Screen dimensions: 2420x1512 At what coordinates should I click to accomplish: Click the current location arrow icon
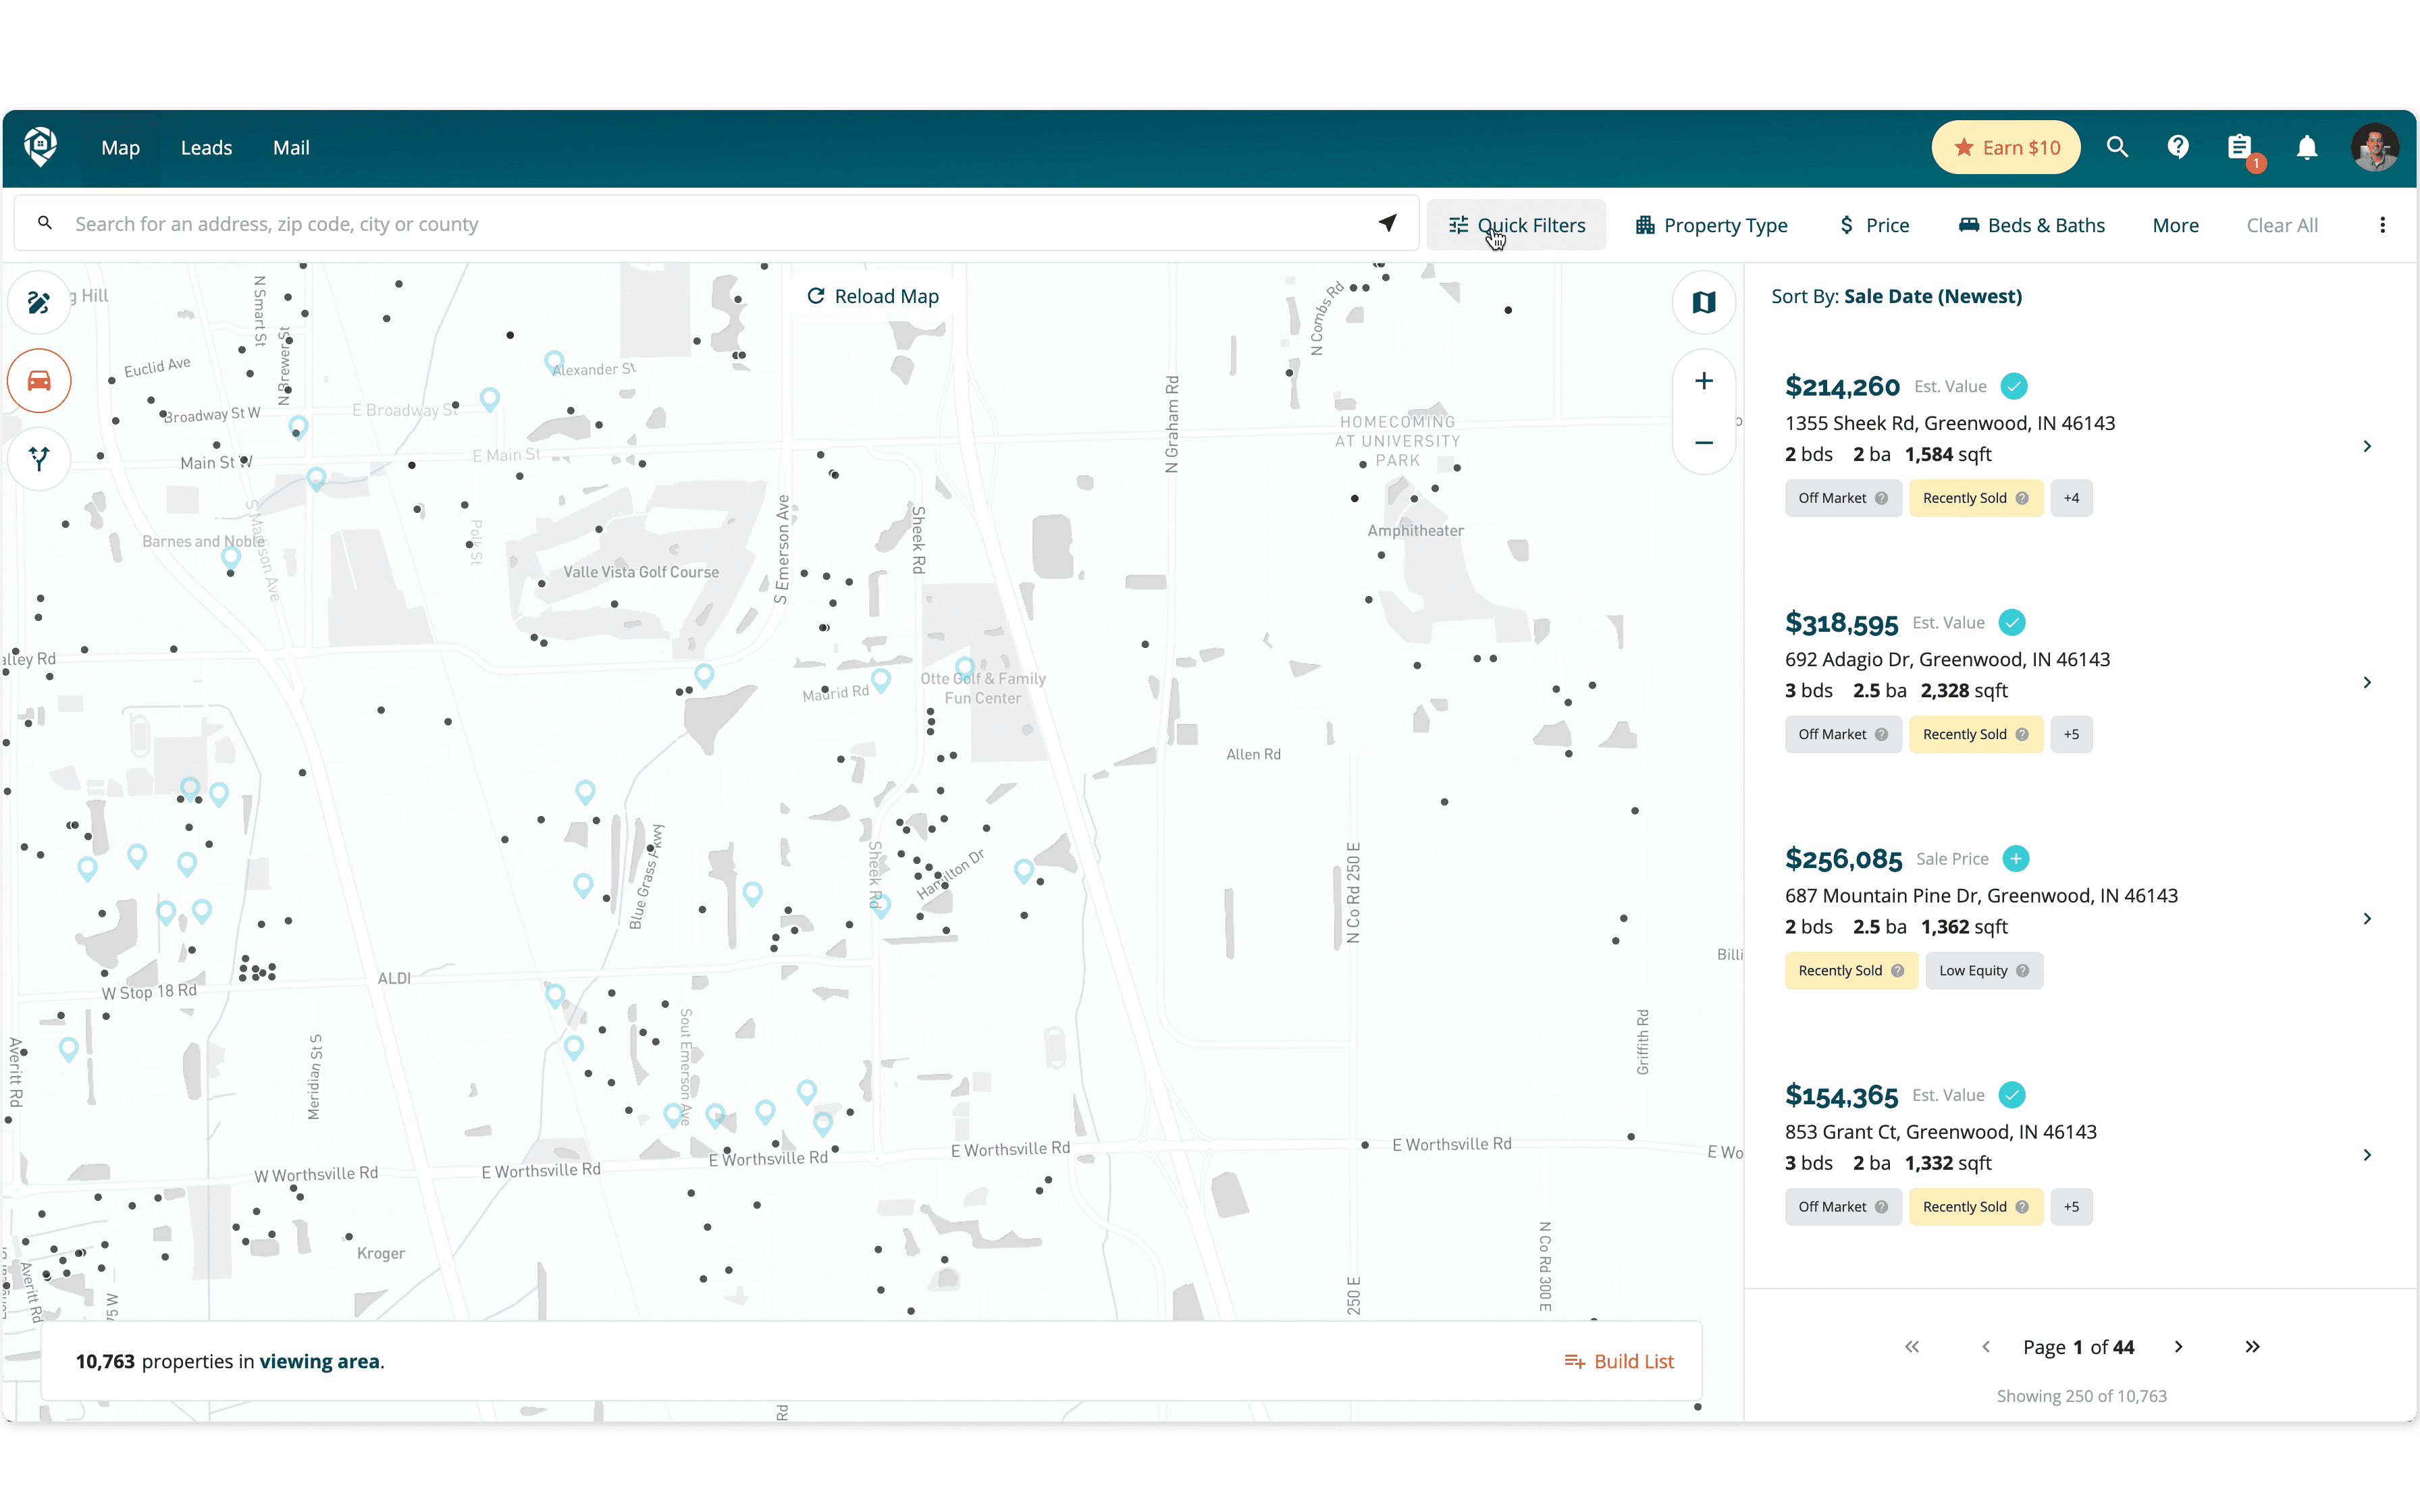[1387, 223]
